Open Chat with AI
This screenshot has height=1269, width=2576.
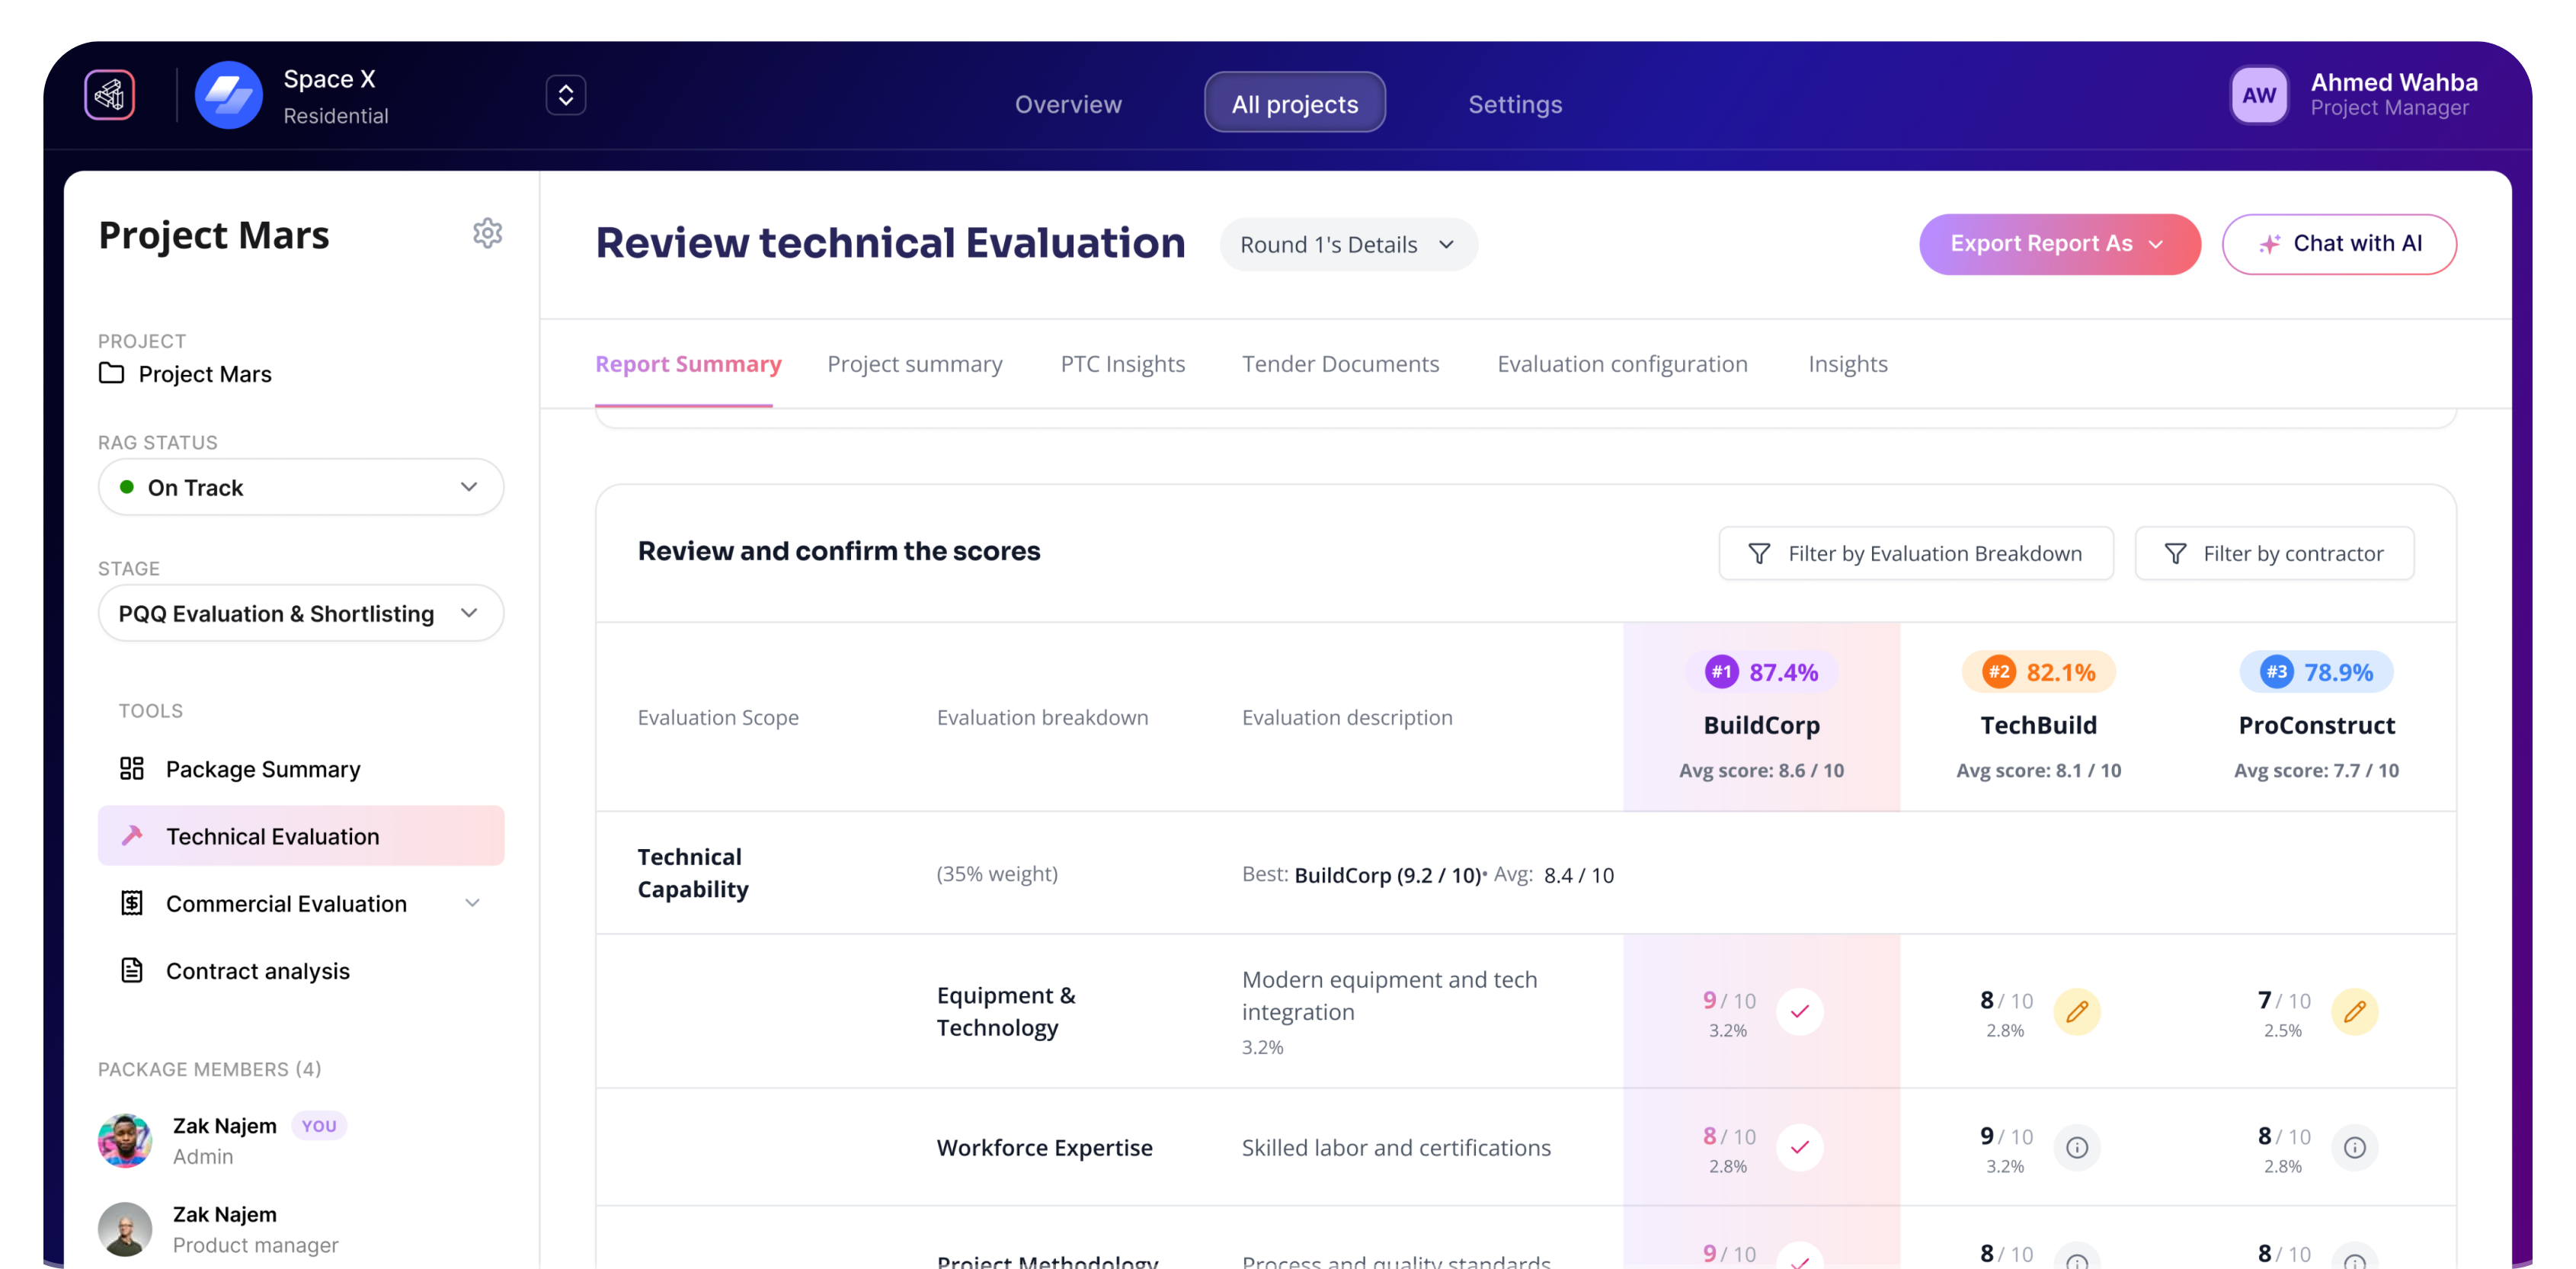(2339, 244)
